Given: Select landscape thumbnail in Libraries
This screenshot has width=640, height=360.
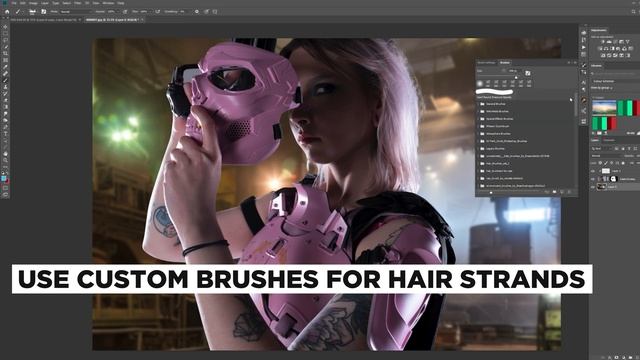Looking at the screenshot, I should [604, 108].
